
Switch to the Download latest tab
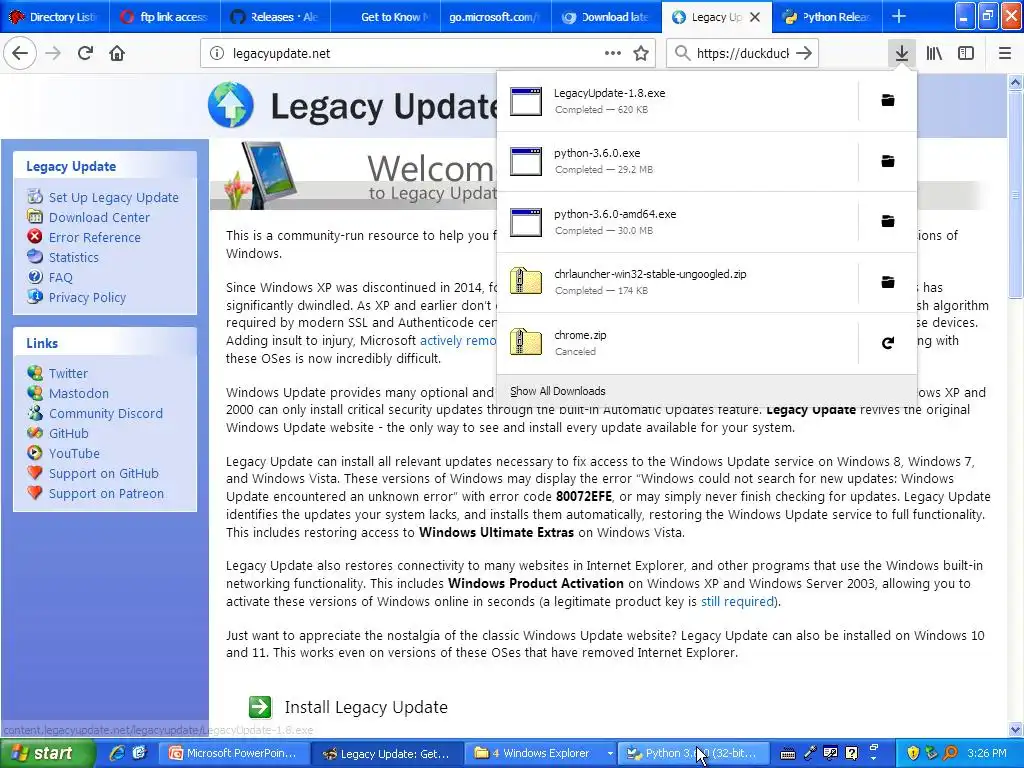coord(606,17)
